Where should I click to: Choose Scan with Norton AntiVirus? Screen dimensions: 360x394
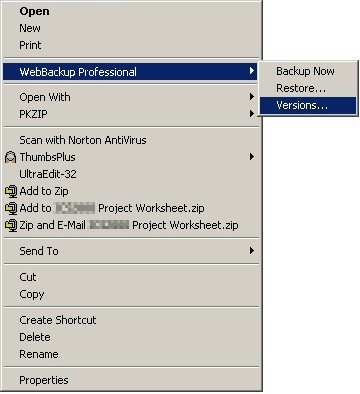pos(131,140)
